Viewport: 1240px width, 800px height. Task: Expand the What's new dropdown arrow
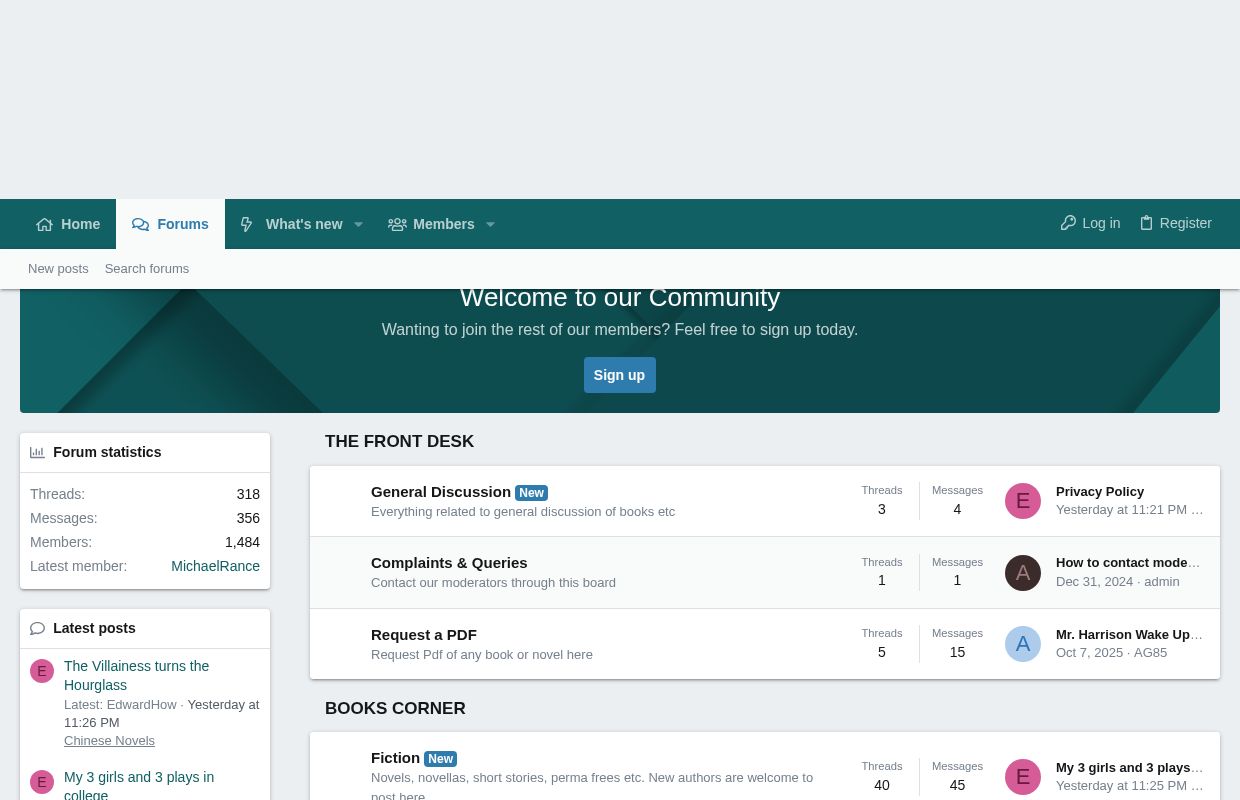pos(358,225)
